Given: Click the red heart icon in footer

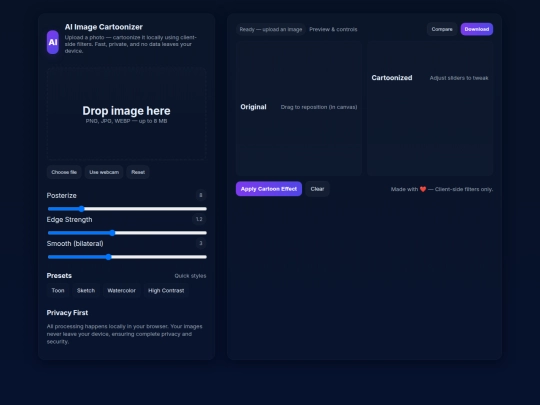Looking at the screenshot, I should point(423,189).
